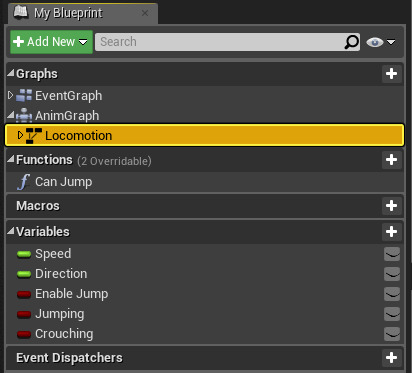This screenshot has height=373, width=412.
Task: Collapse the Functions section
Action: point(11,159)
